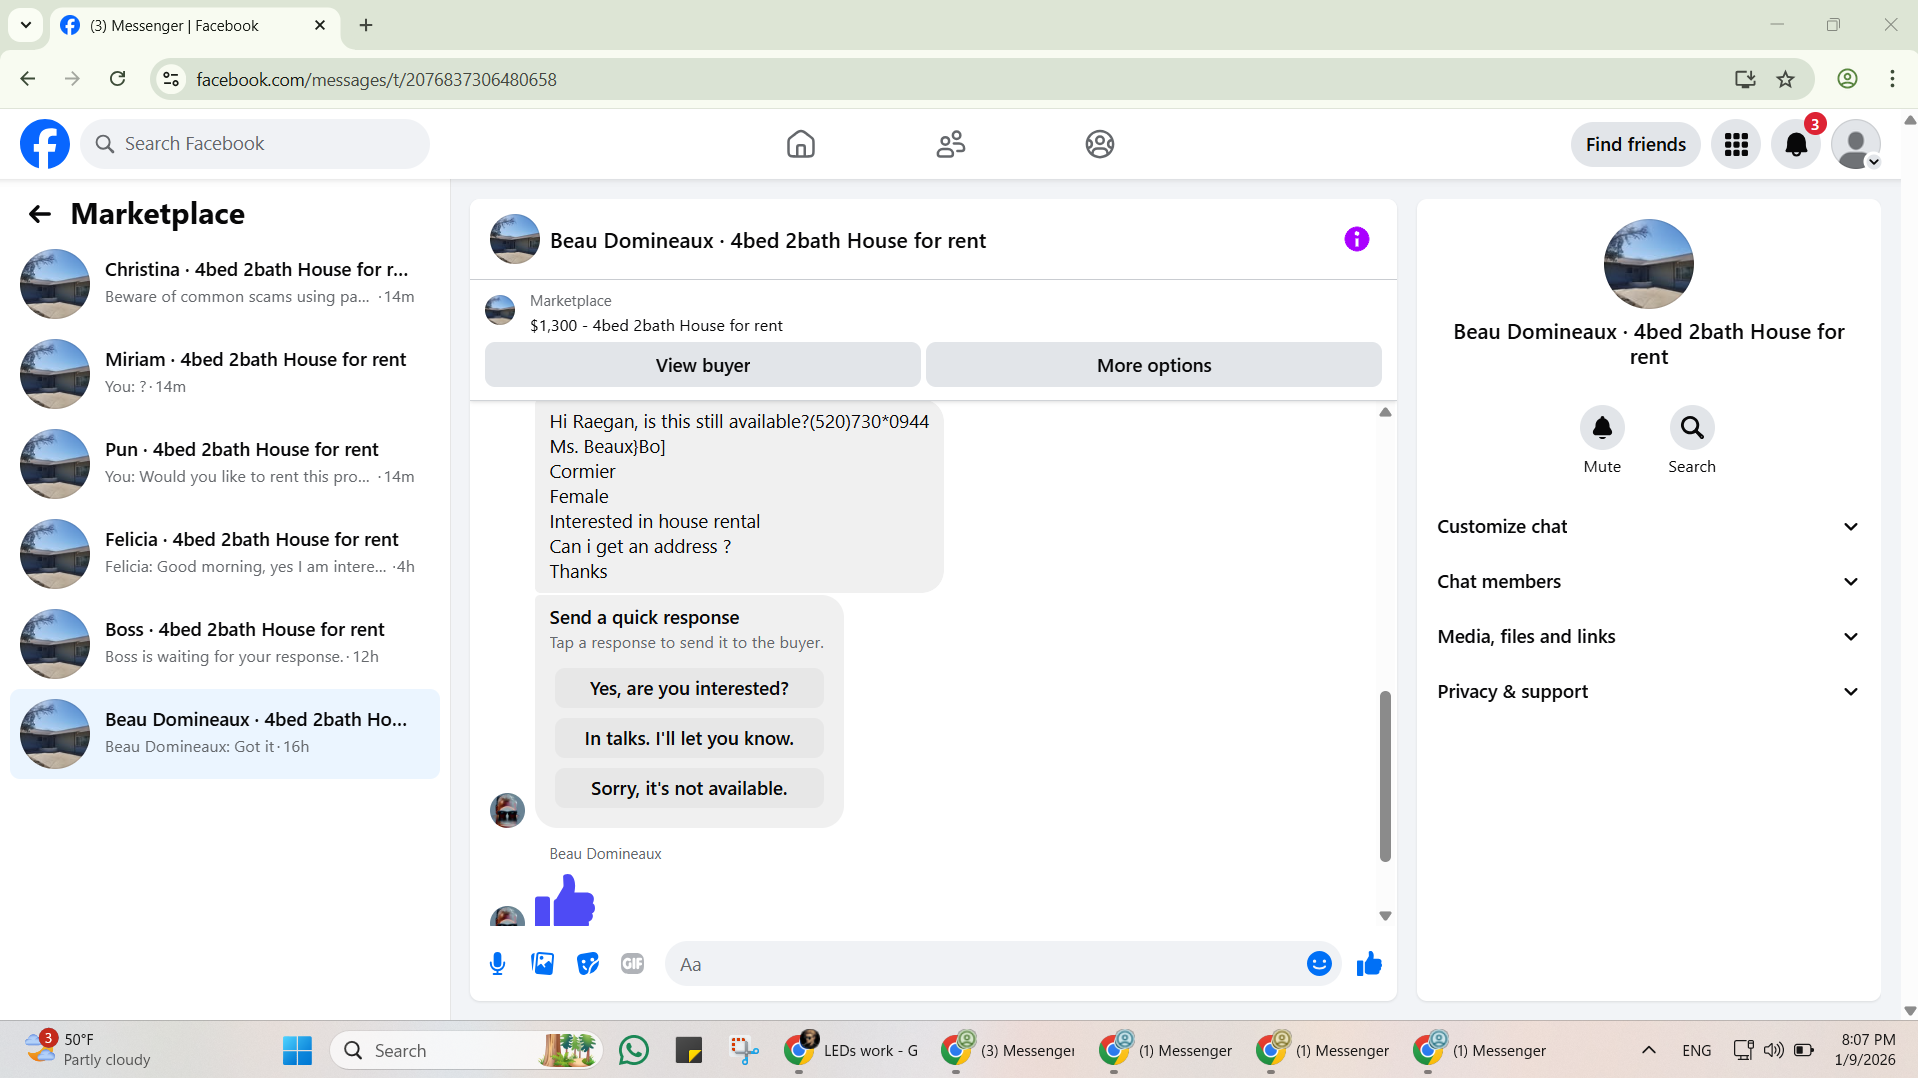Open the apps grid menu icon
Viewport: 1918px width, 1078px height.
click(x=1736, y=145)
